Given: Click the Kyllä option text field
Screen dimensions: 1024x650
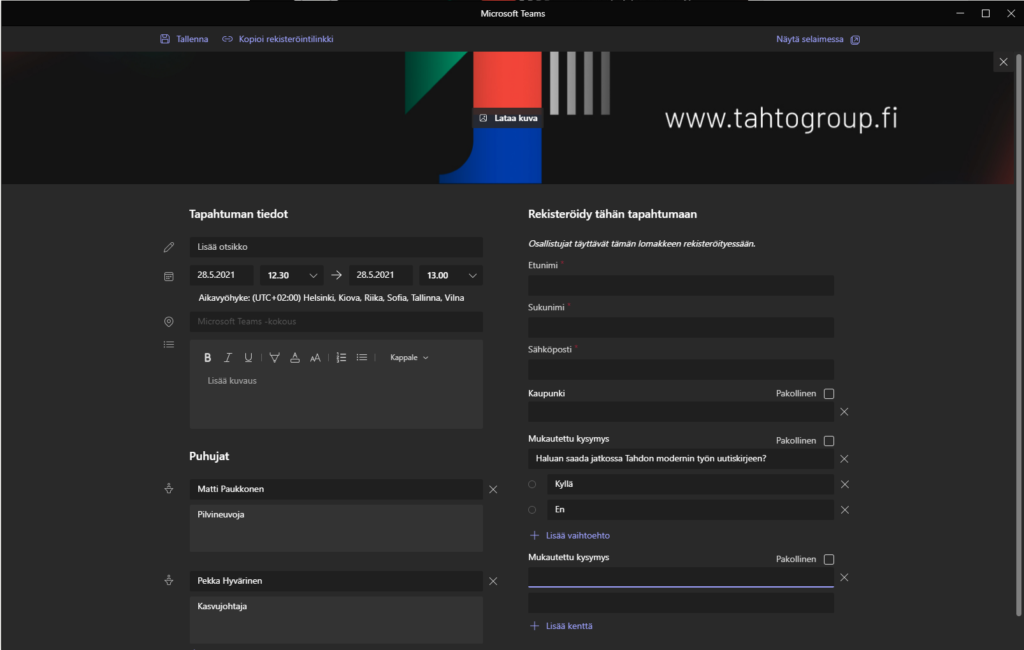Looking at the screenshot, I should point(690,484).
